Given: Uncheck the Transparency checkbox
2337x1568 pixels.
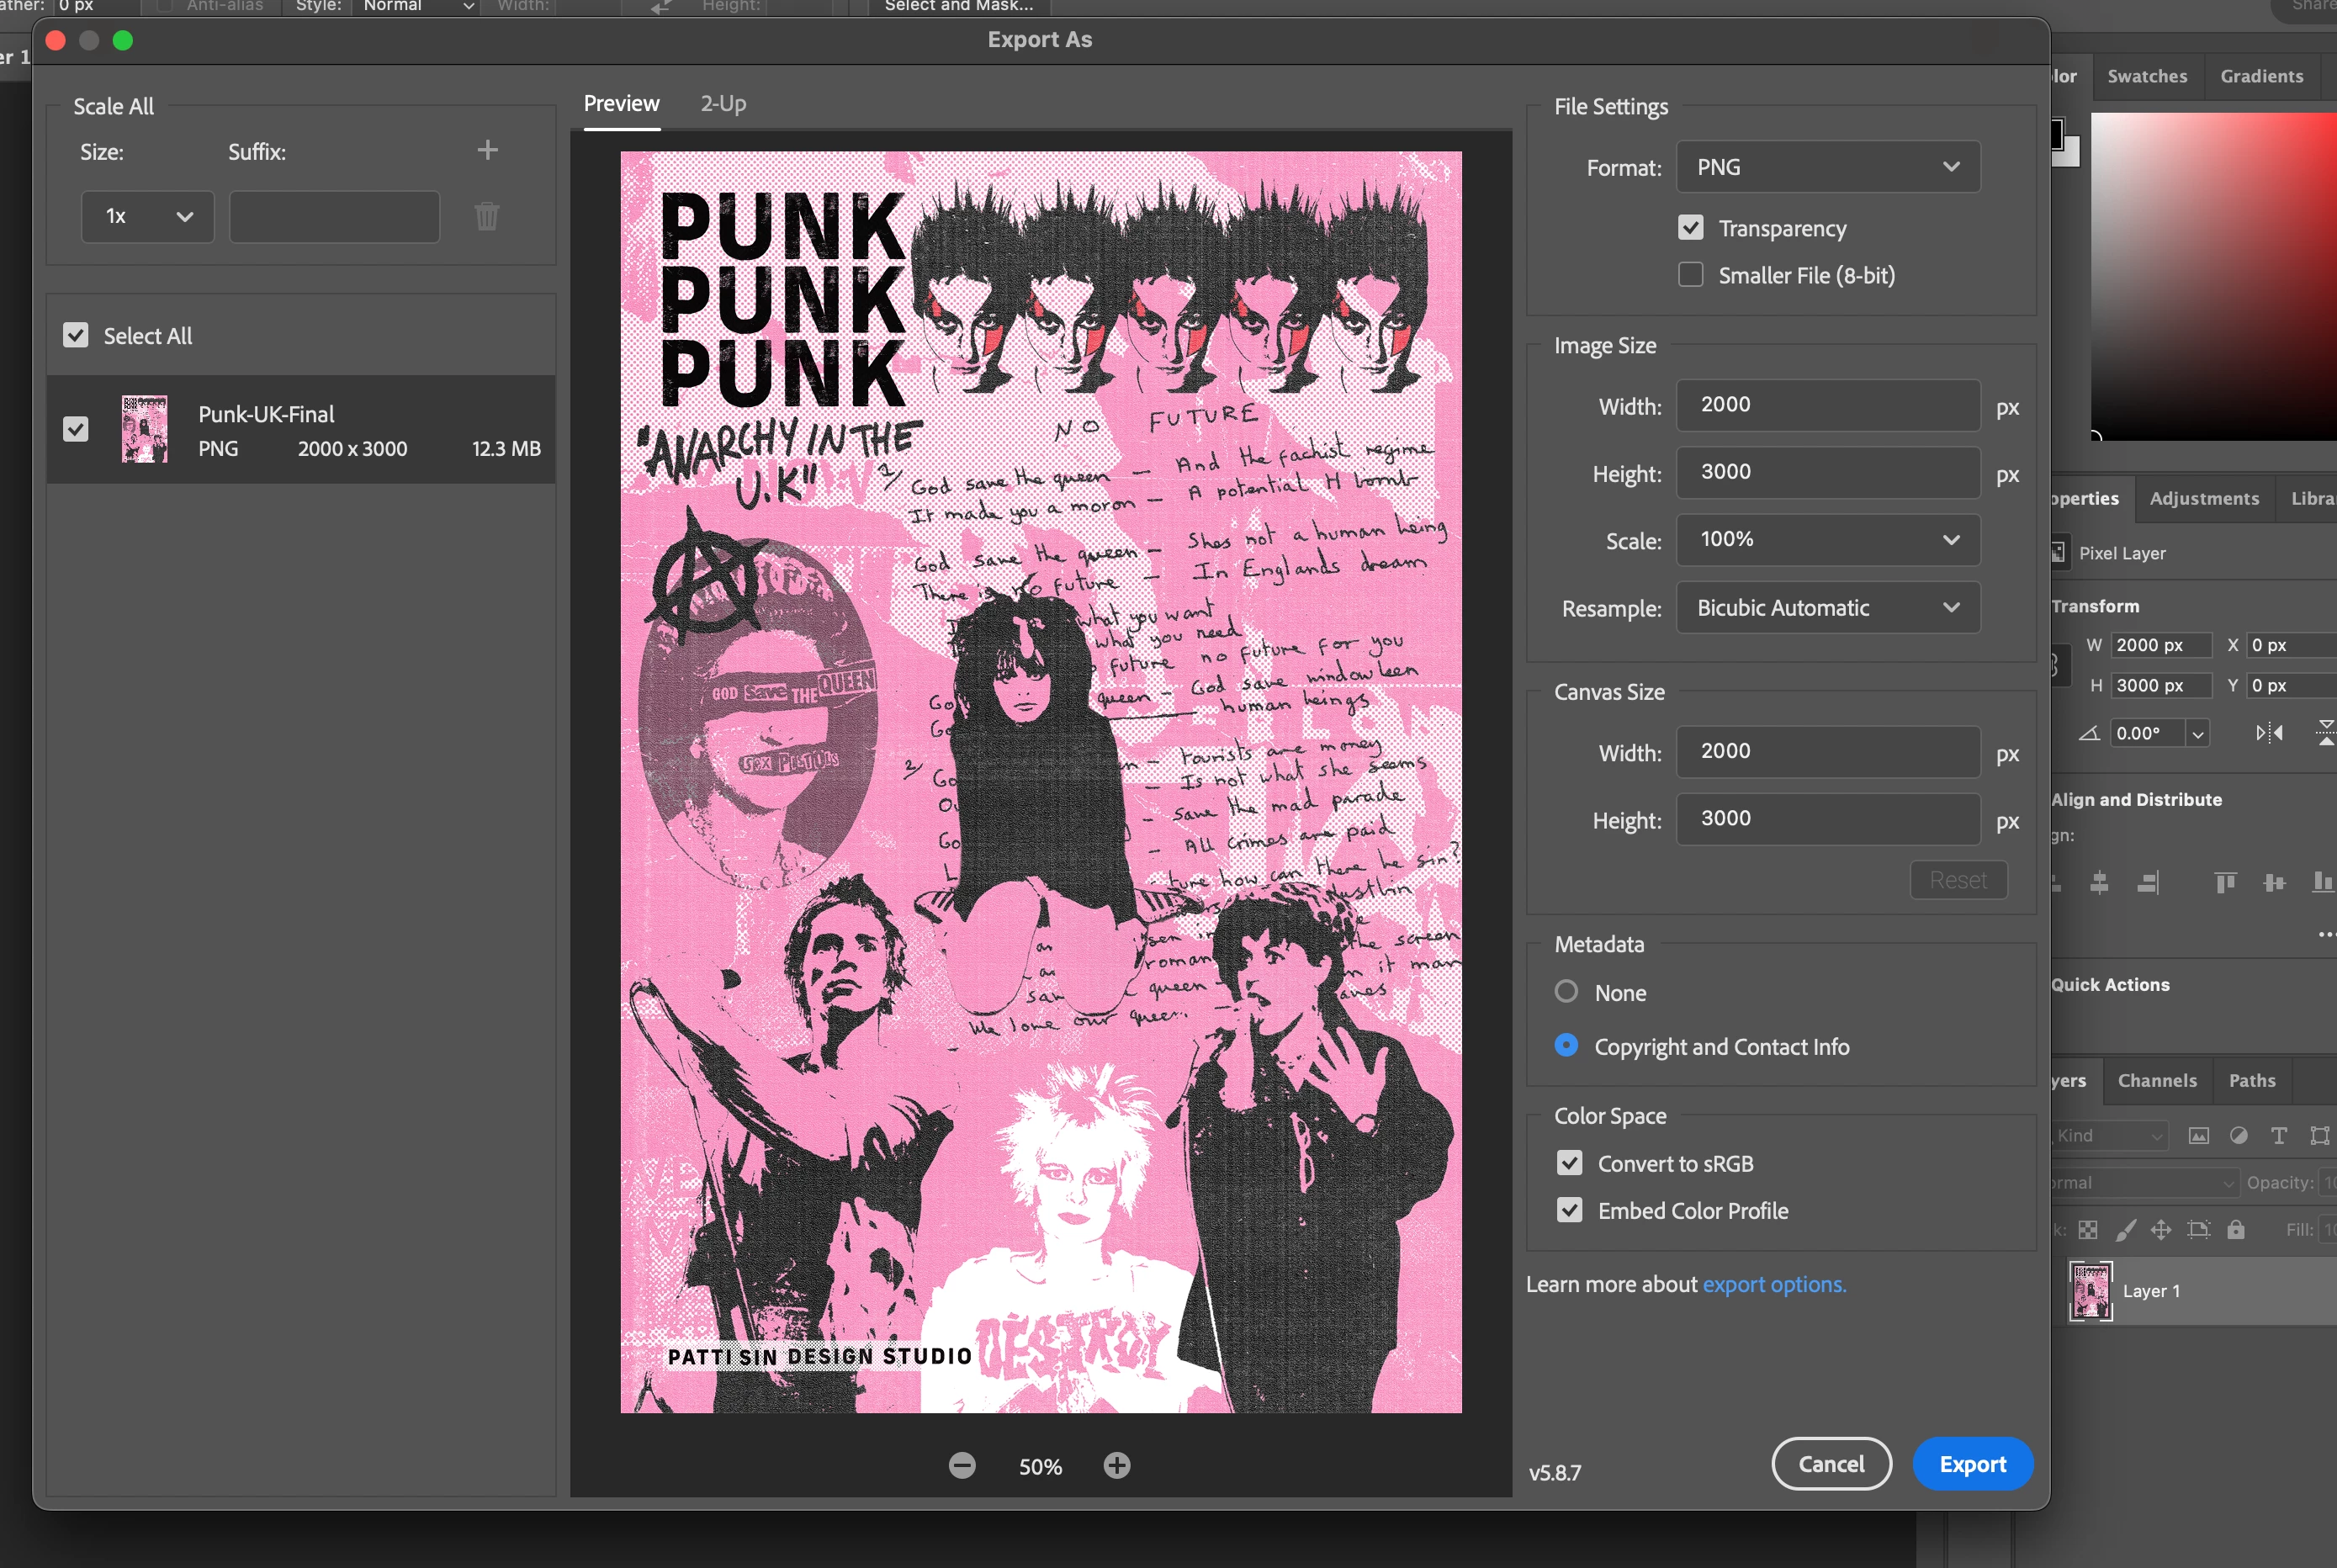Looking at the screenshot, I should click(x=1691, y=228).
